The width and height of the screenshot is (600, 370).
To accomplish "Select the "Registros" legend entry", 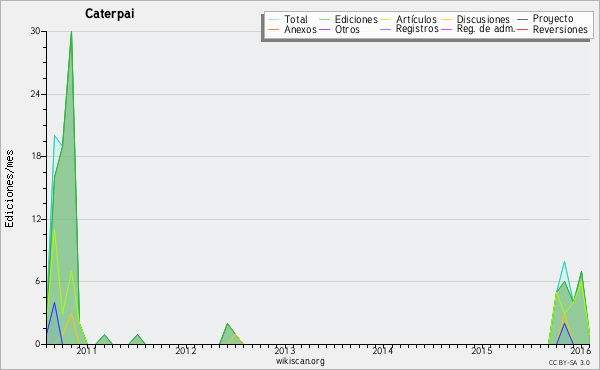I will (417, 29).
